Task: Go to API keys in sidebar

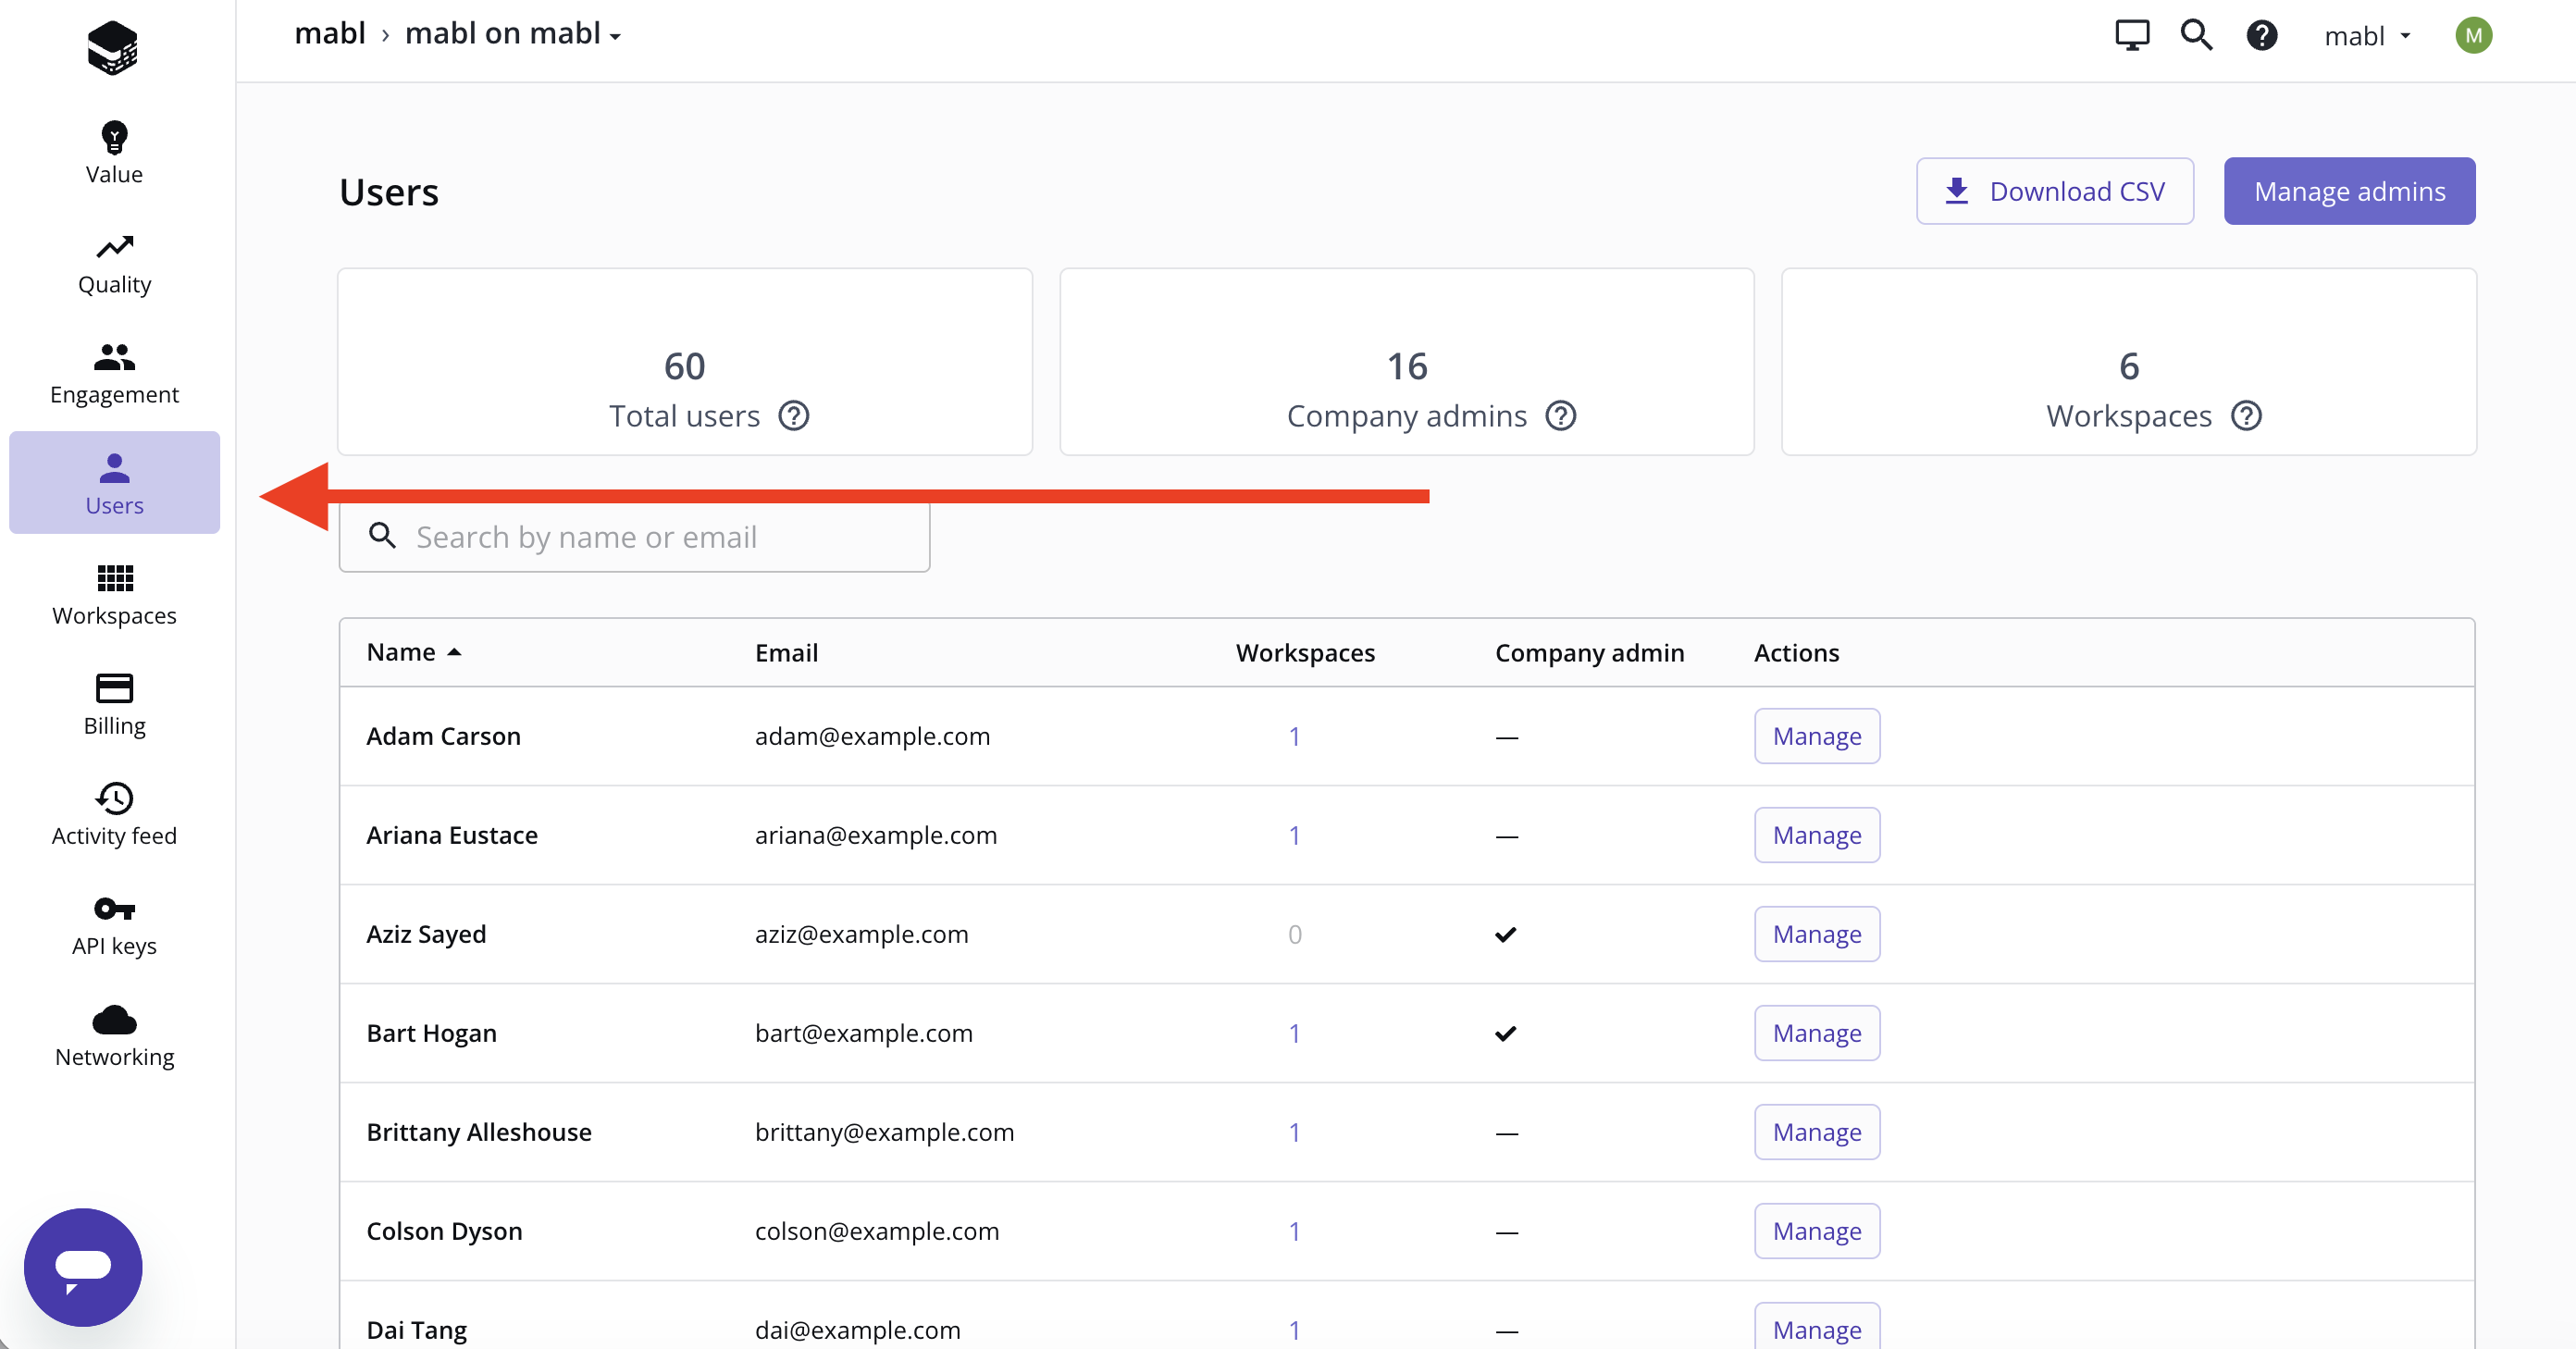Action: (114, 925)
